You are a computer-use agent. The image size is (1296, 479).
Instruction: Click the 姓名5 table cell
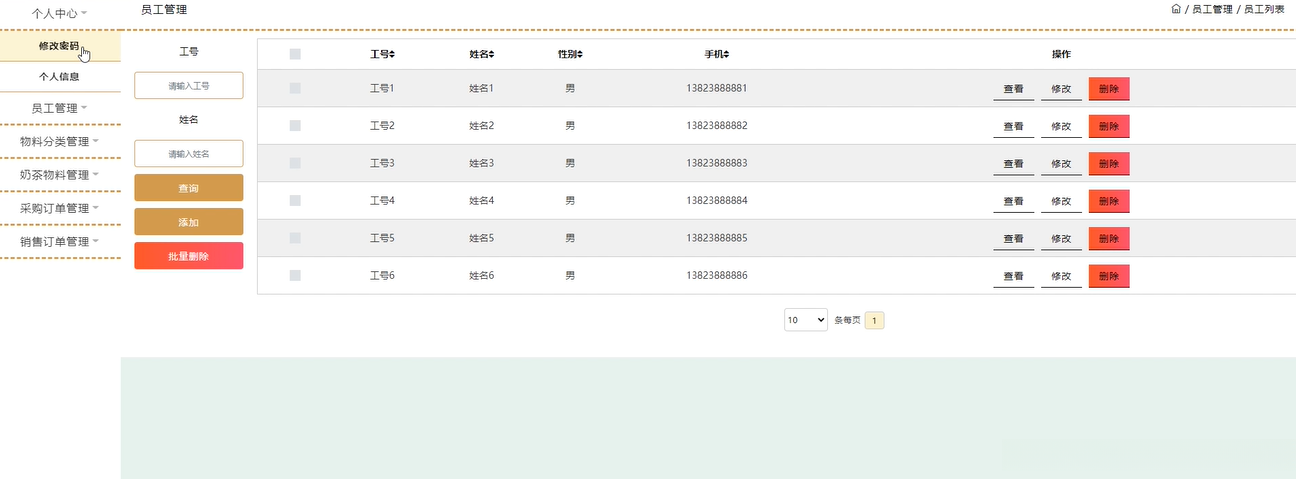(x=482, y=238)
